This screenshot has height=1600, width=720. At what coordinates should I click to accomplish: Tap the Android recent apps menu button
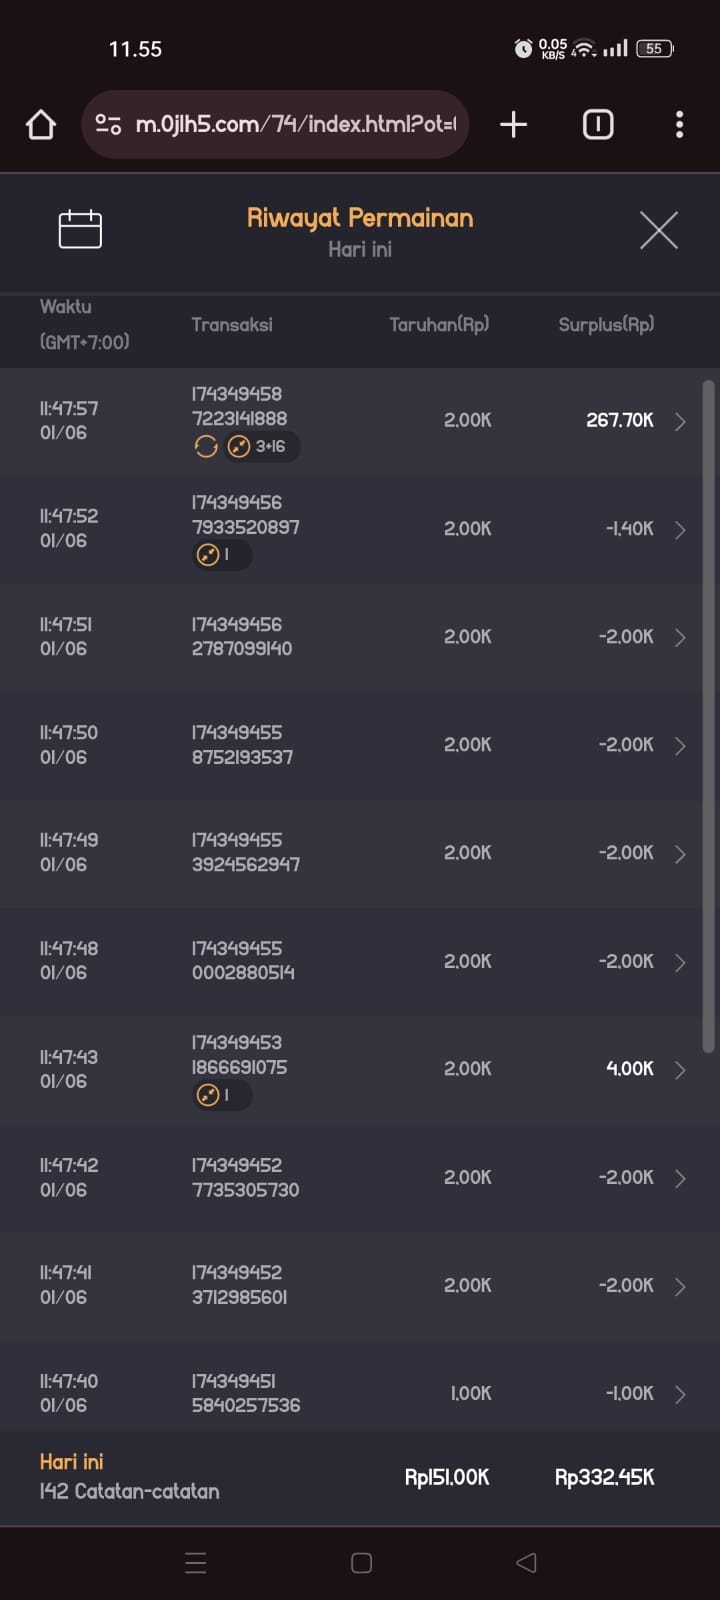[196, 1562]
